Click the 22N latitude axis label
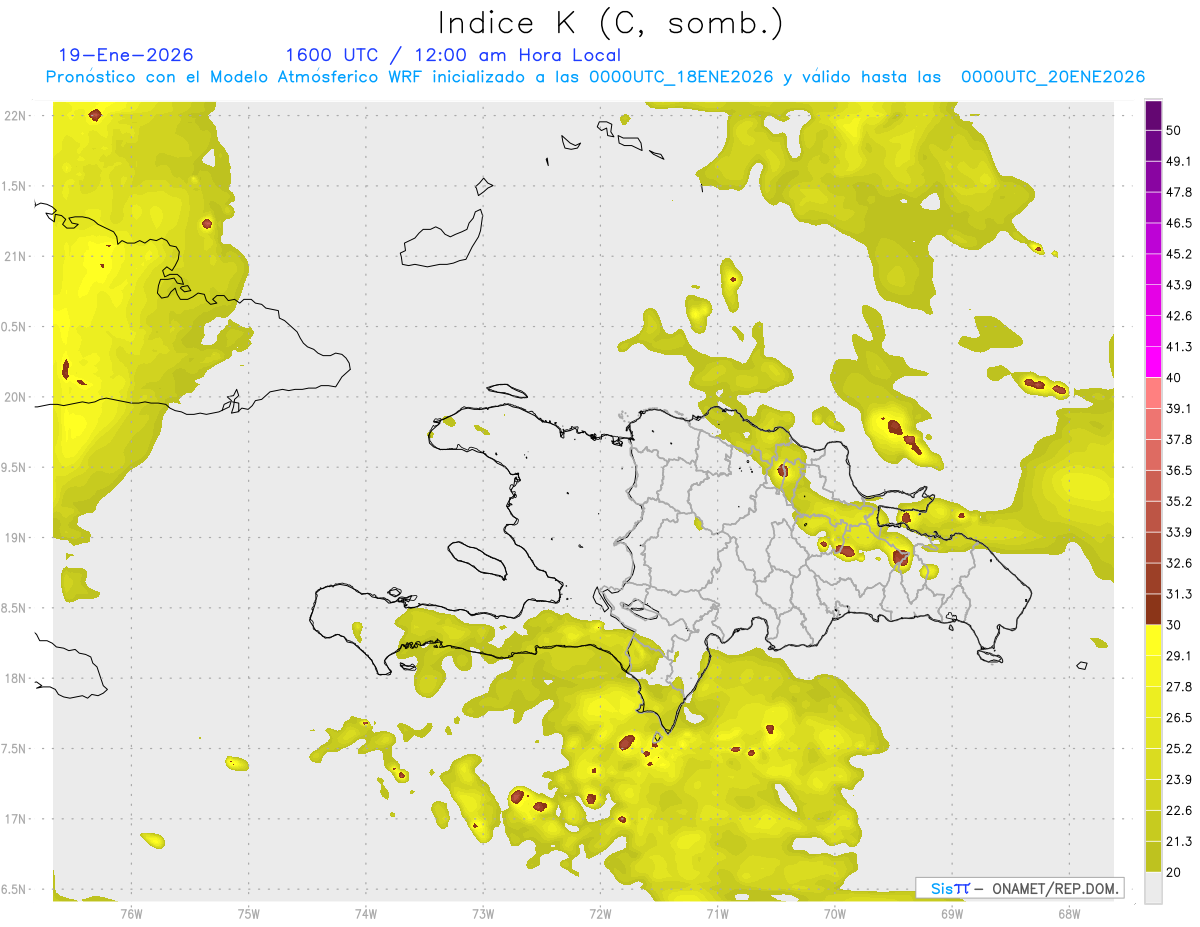 (15, 115)
